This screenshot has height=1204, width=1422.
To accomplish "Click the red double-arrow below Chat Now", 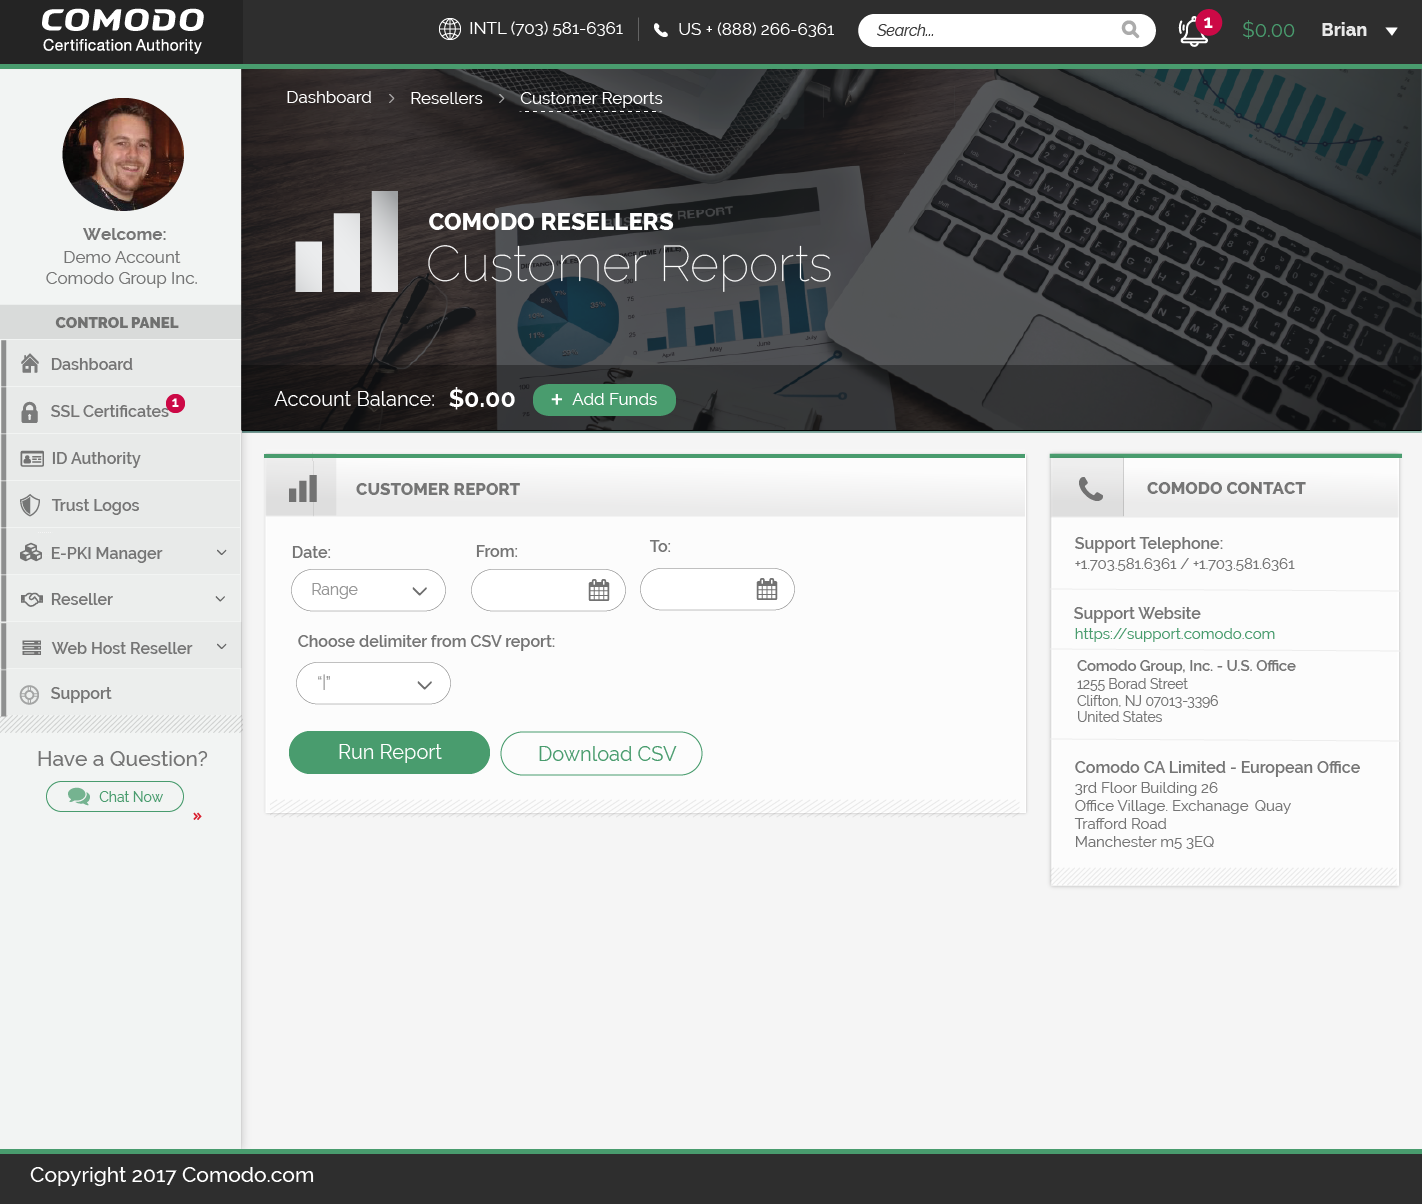I will click(197, 816).
